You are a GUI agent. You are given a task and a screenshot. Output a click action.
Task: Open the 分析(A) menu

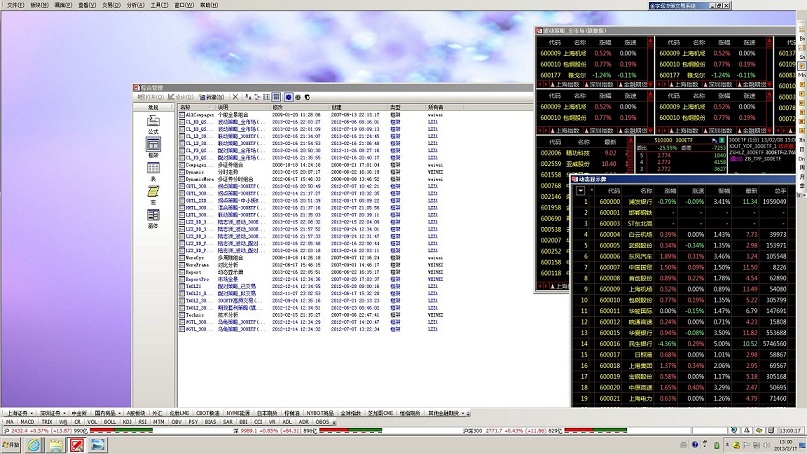(135, 5)
